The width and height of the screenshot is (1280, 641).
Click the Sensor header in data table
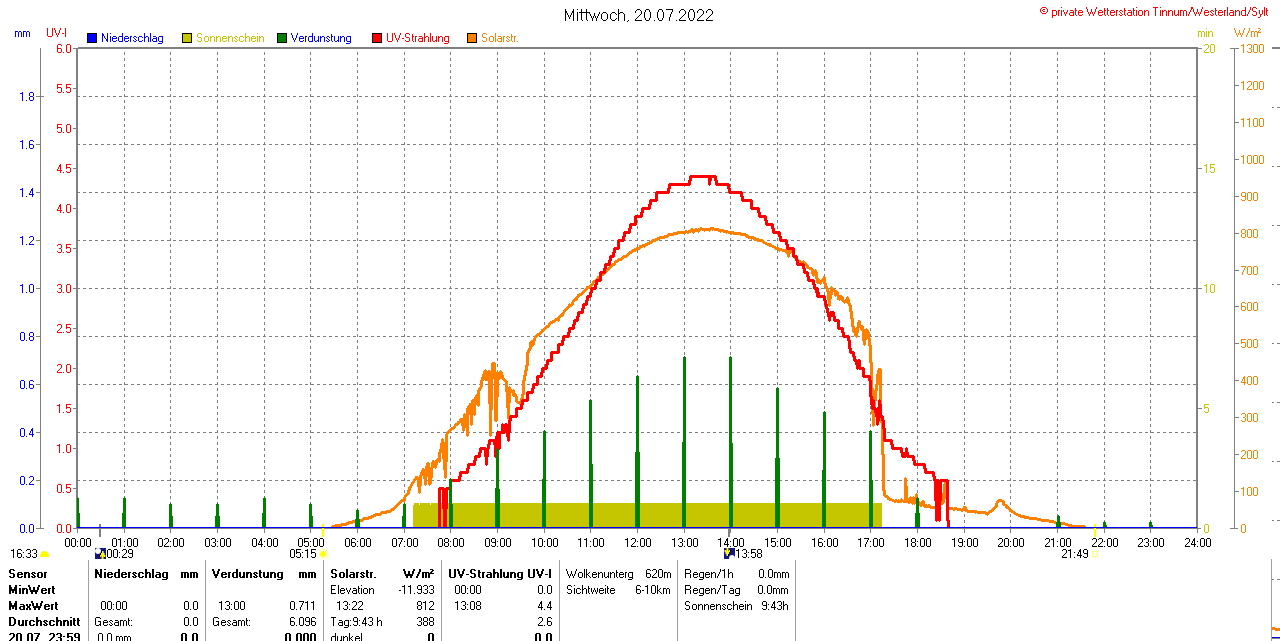pyautogui.click(x=28, y=574)
